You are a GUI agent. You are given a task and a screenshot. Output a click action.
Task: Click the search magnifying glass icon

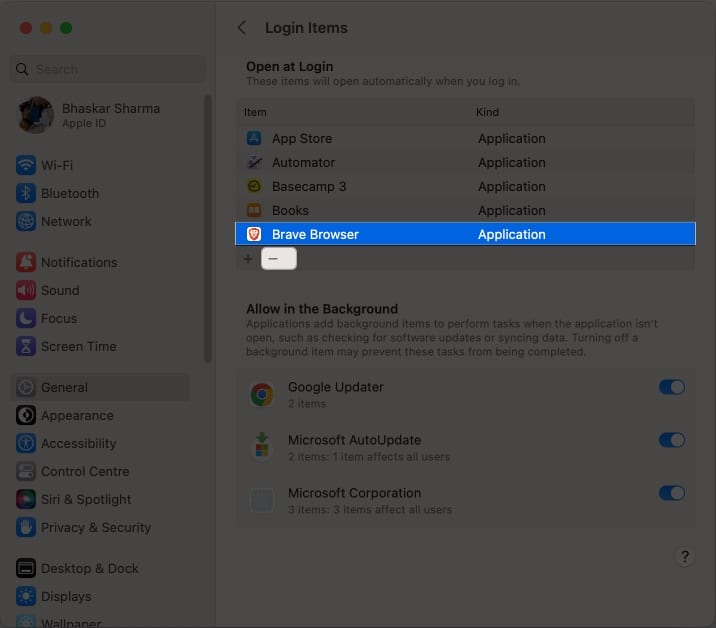pyautogui.click(x=22, y=69)
